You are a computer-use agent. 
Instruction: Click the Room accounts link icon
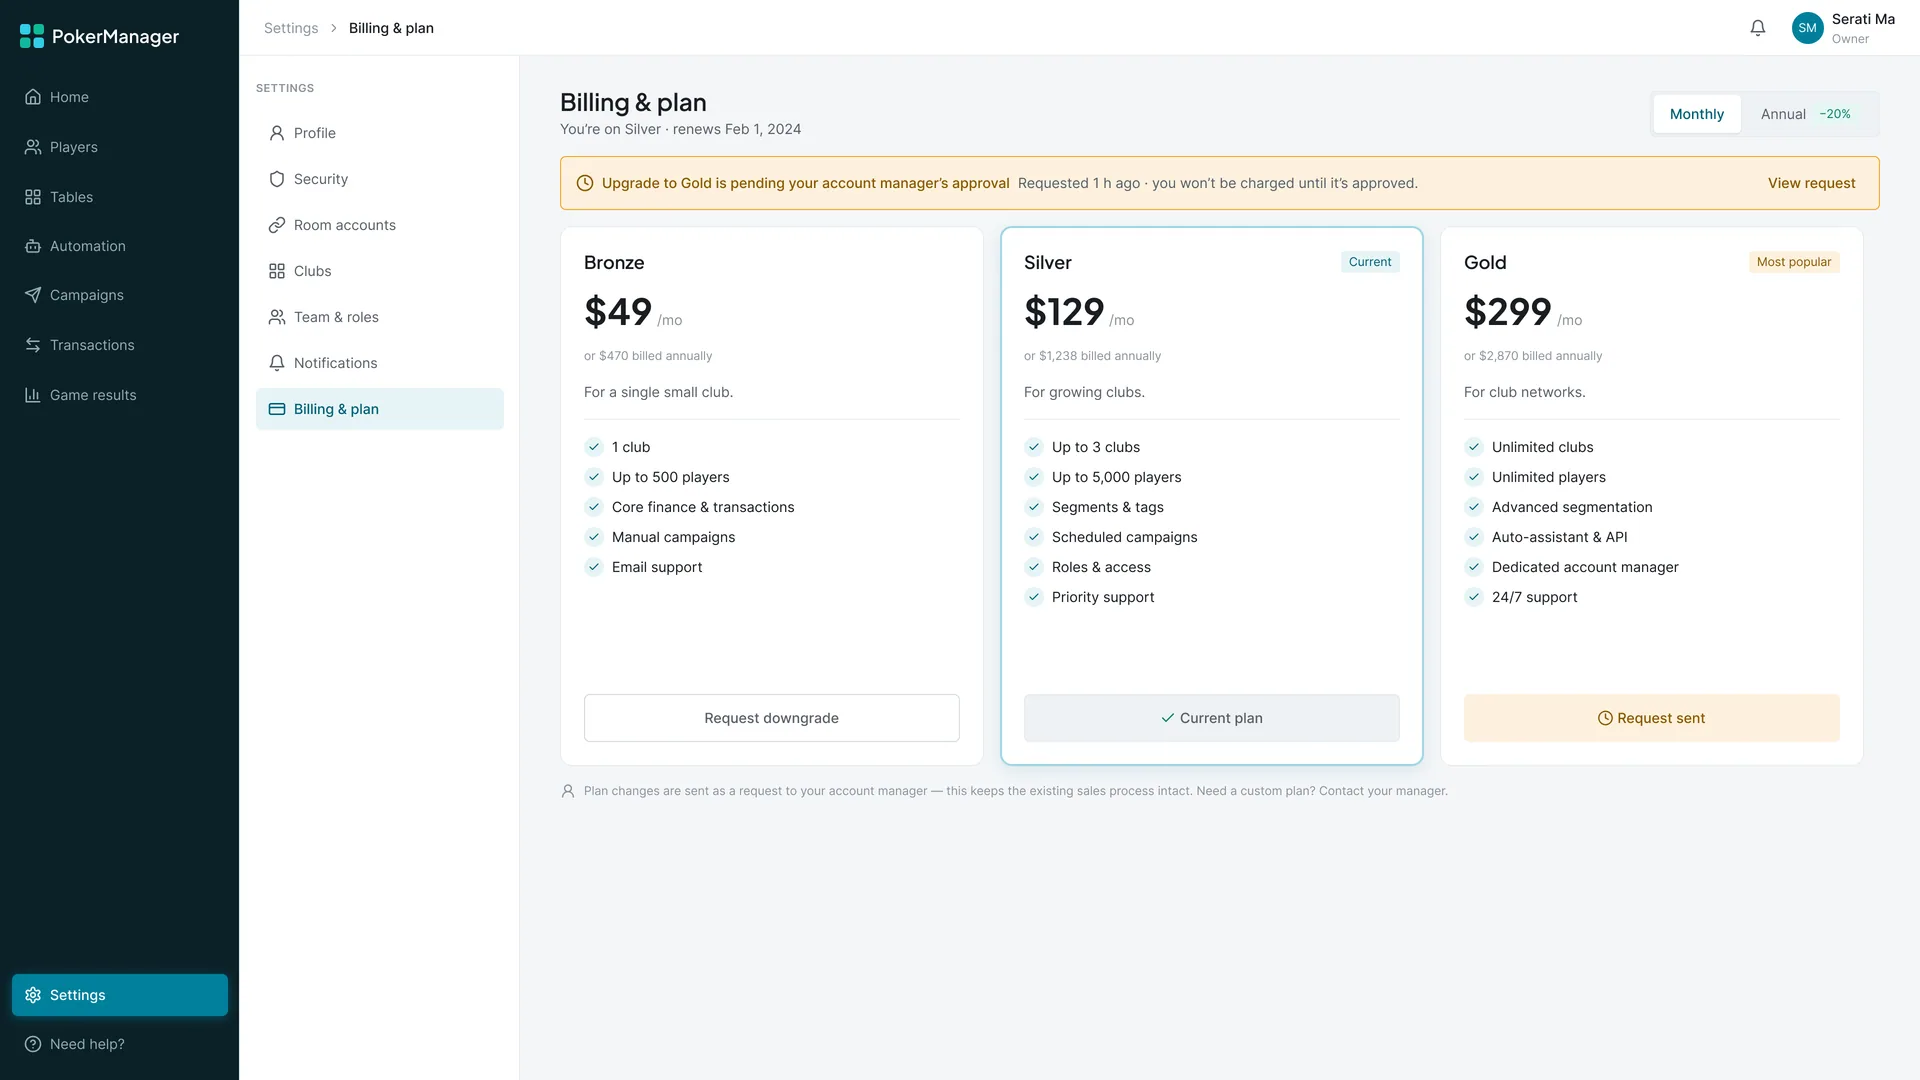[x=277, y=225]
